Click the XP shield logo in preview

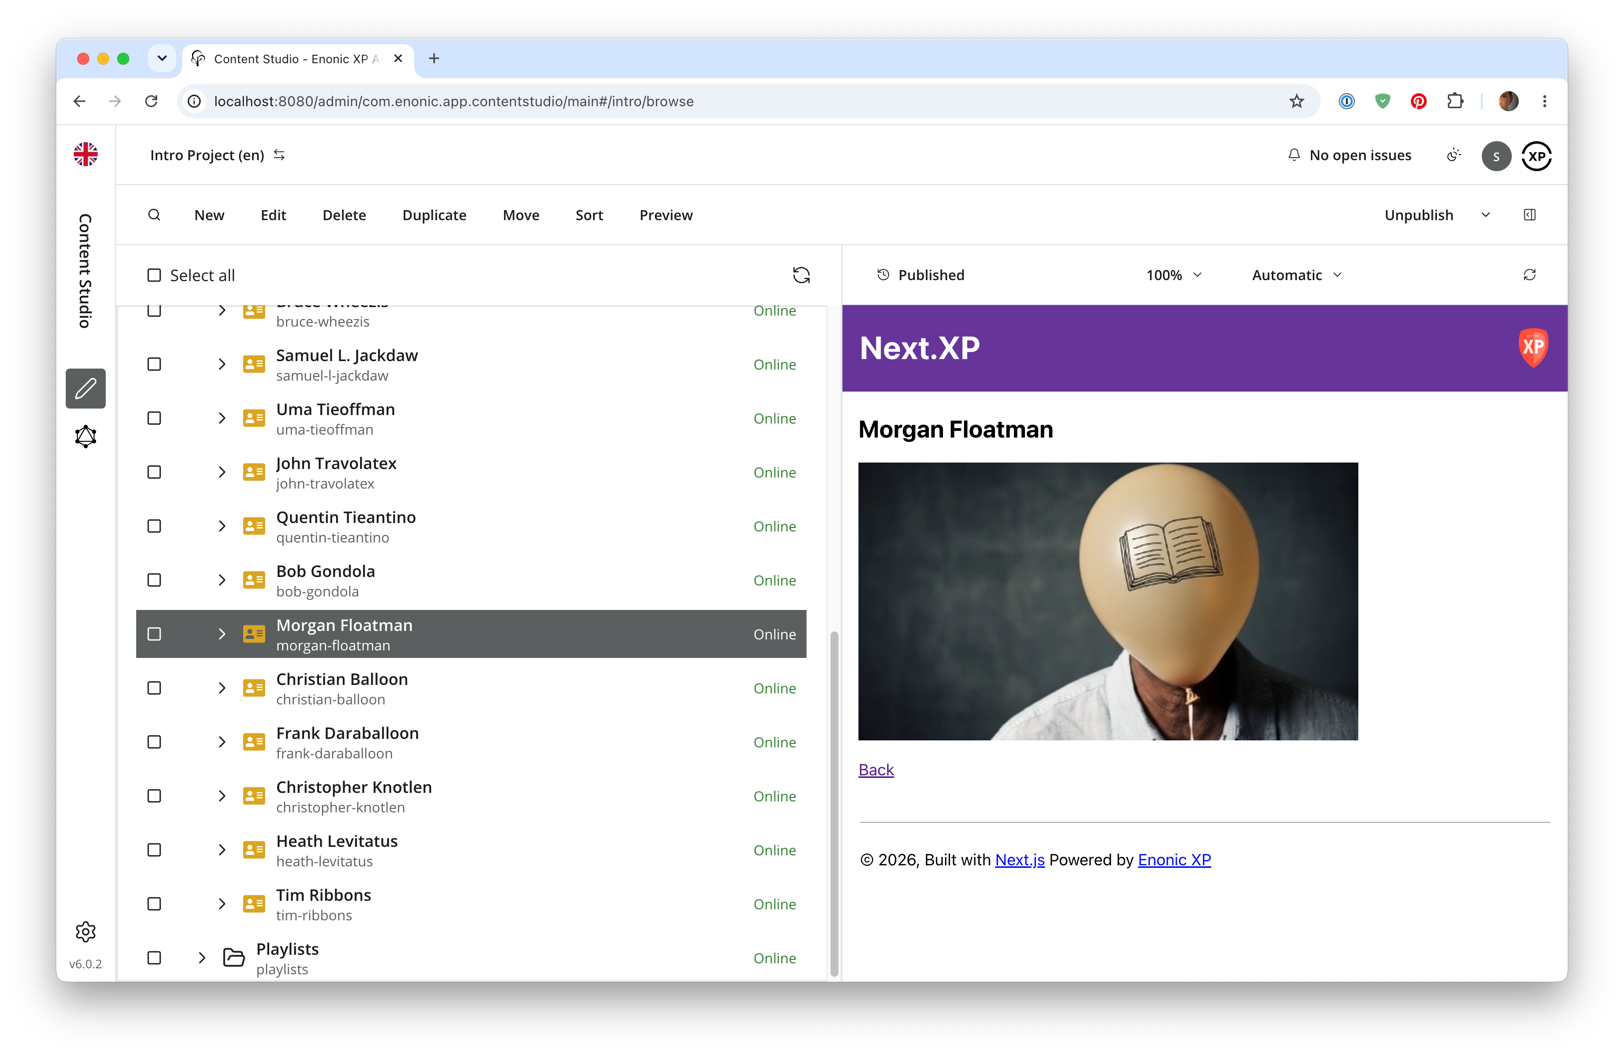coord(1533,348)
